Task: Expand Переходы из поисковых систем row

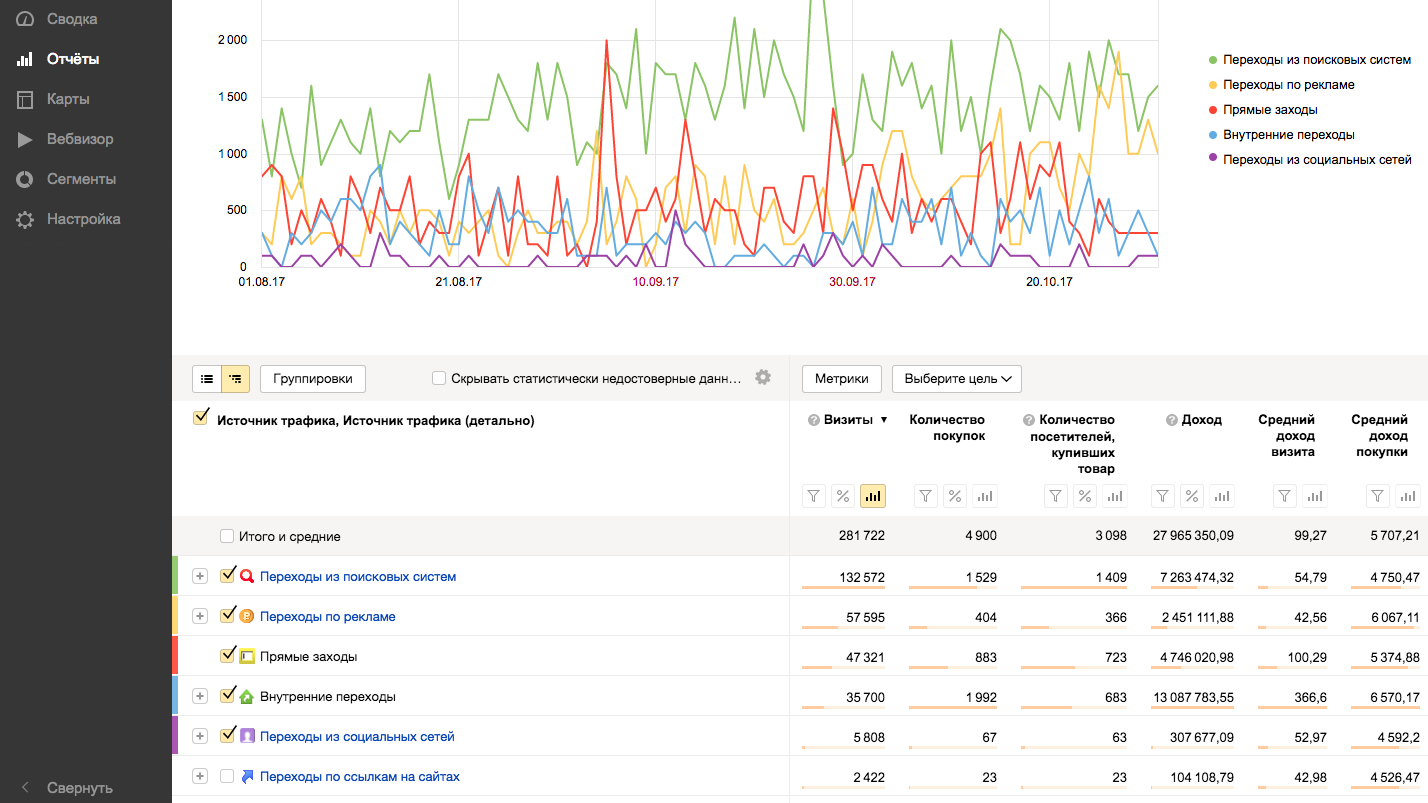Action: (200, 576)
